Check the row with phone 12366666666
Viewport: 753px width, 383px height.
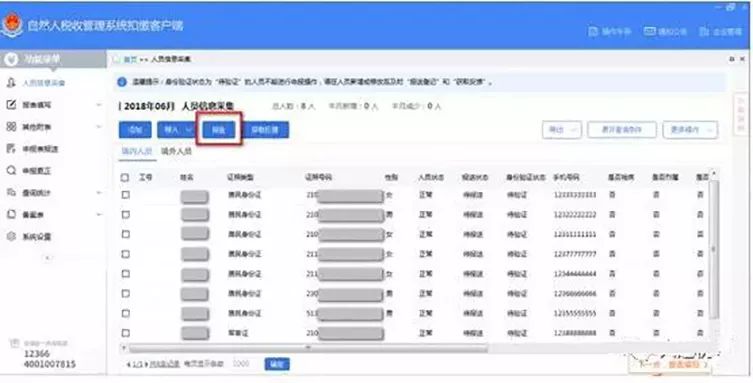coord(125,293)
